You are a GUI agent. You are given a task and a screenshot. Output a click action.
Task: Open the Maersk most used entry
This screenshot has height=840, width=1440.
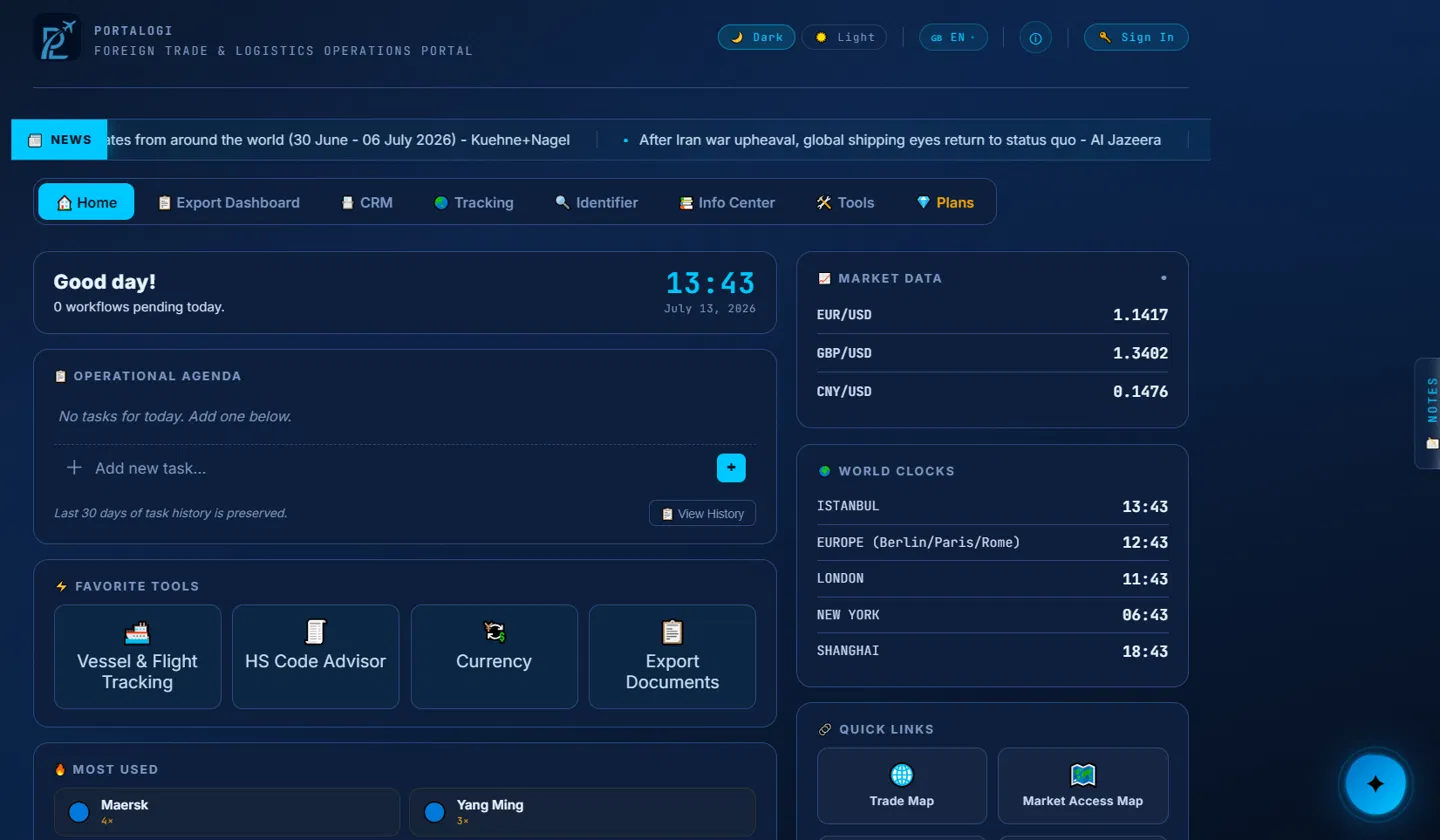tap(227, 812)
